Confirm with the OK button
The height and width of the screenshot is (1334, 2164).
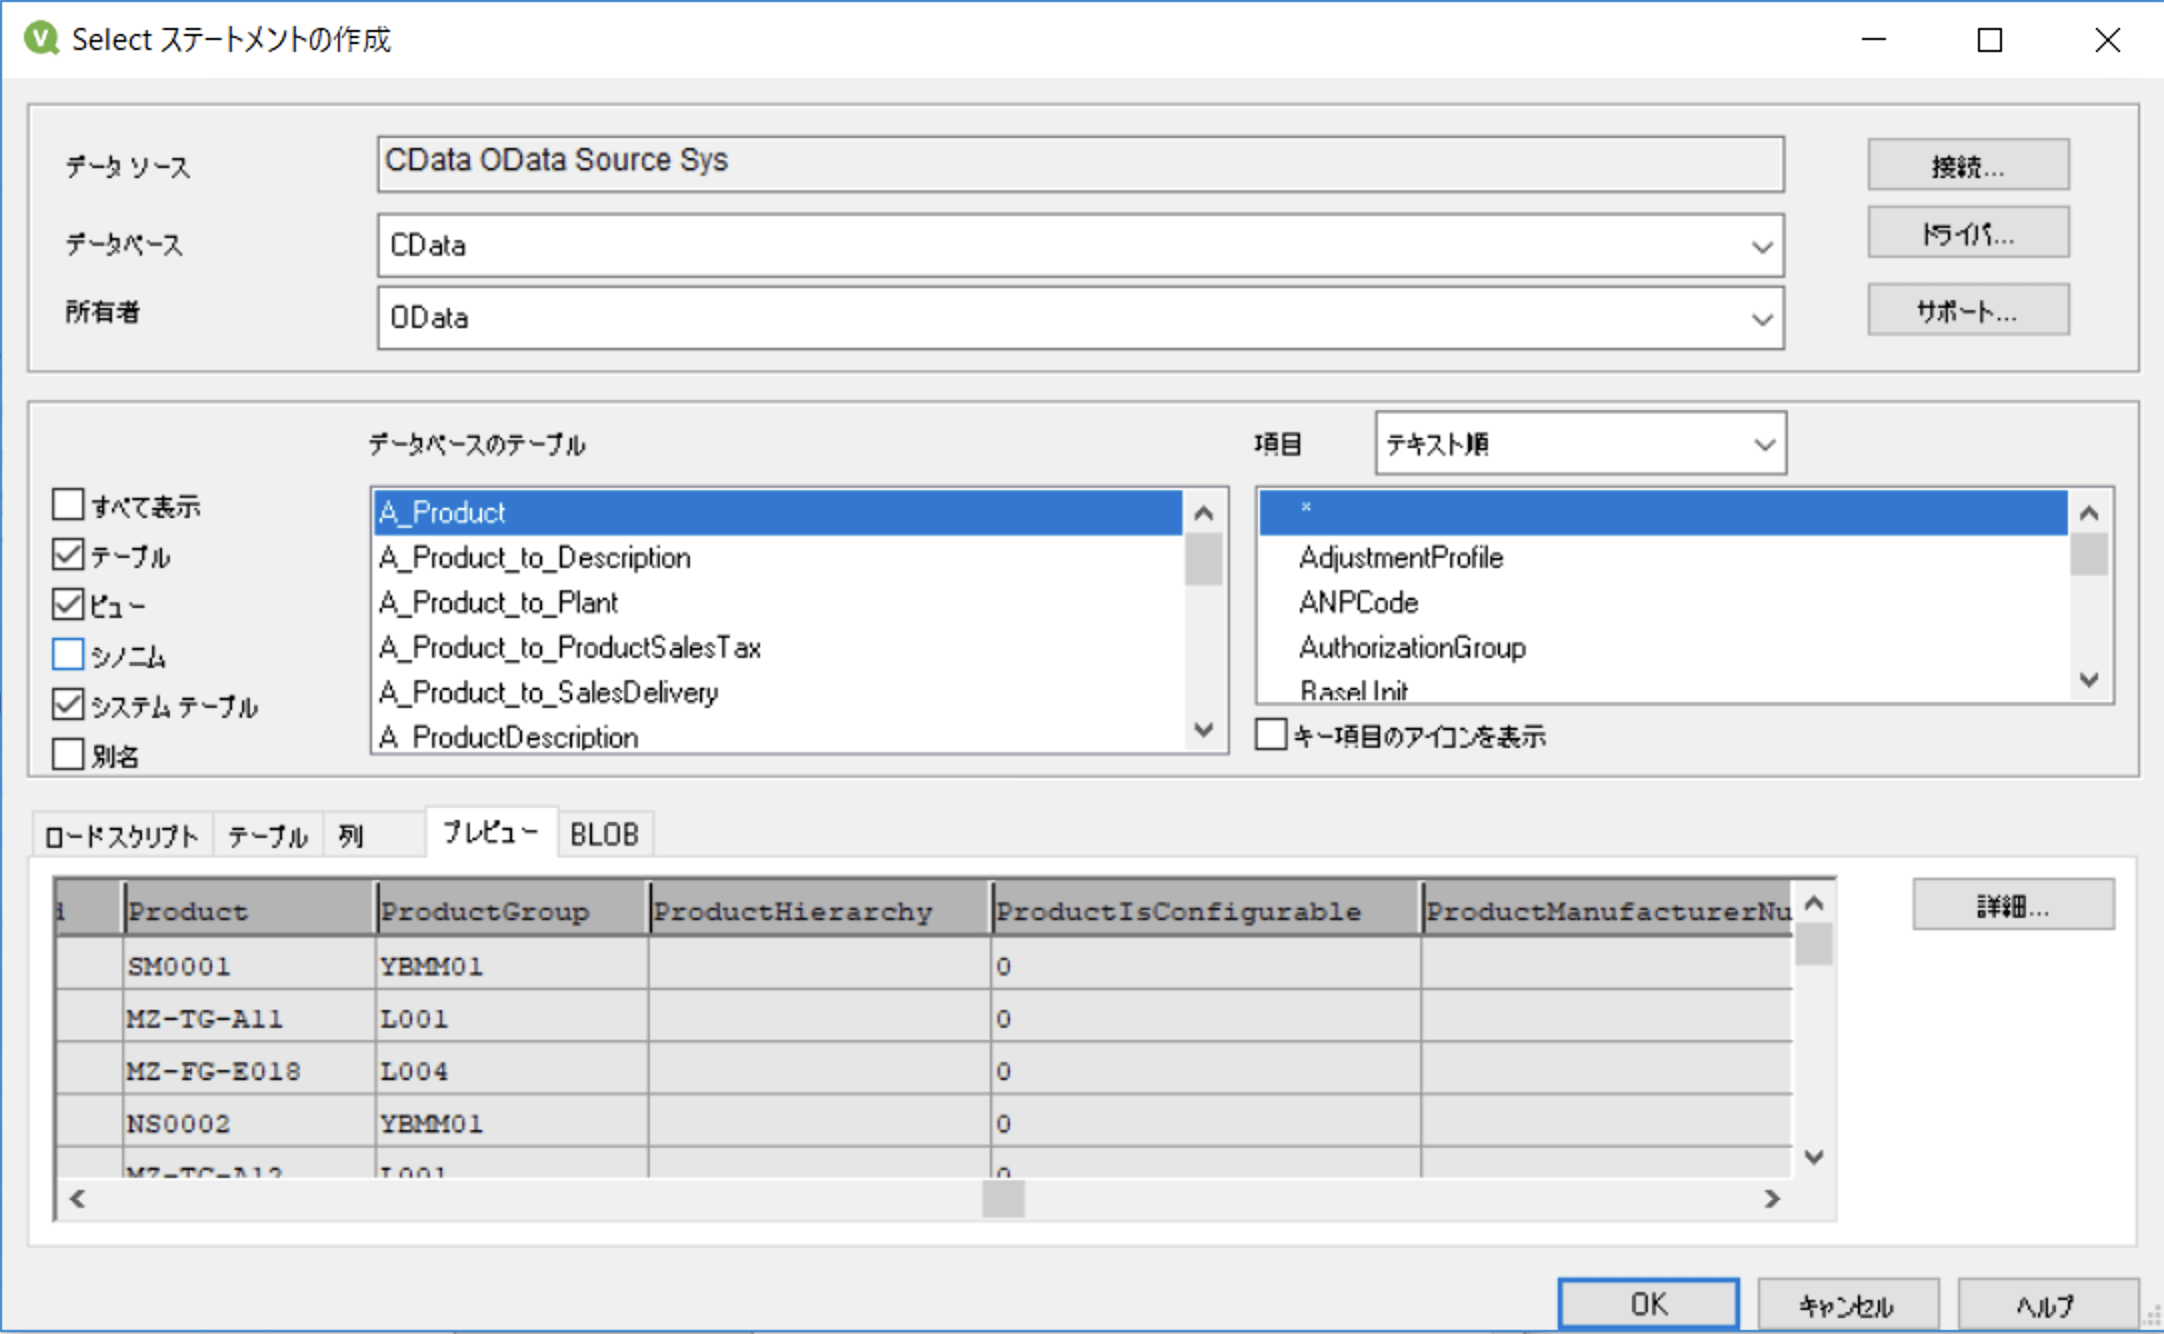tap(1647, 1304)
